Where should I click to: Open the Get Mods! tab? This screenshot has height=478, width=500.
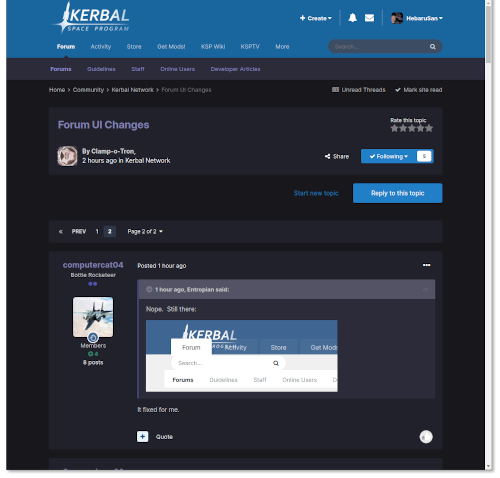tap(171, 47)
